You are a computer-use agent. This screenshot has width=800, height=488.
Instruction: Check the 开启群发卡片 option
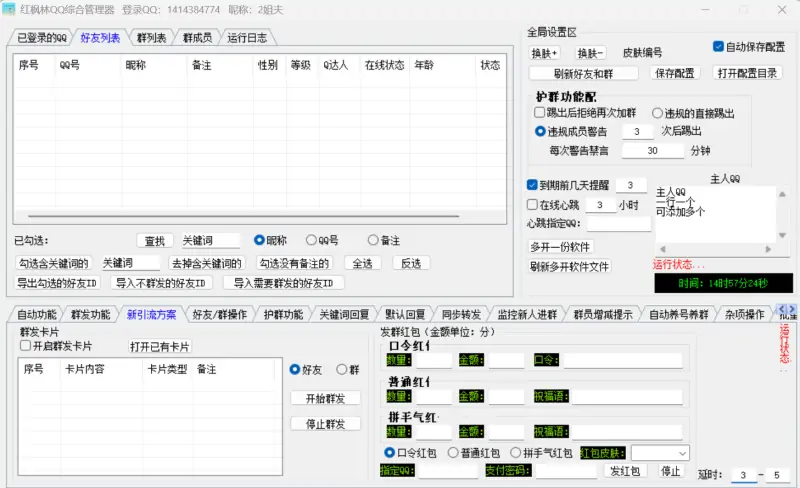point(27,346)
